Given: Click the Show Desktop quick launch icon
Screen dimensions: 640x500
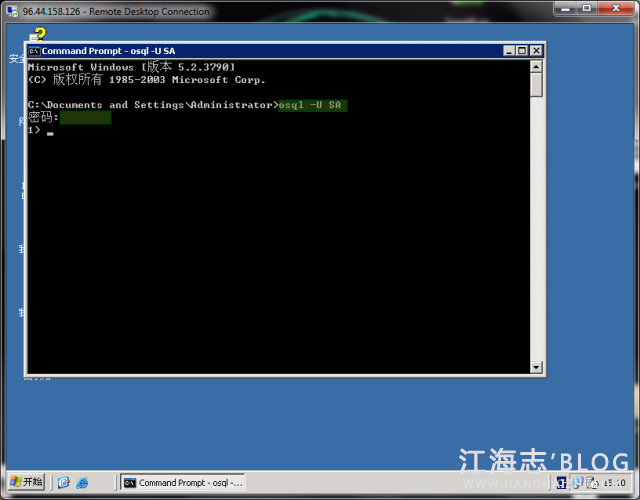Looking at the screenshot, I should (63, 482).
